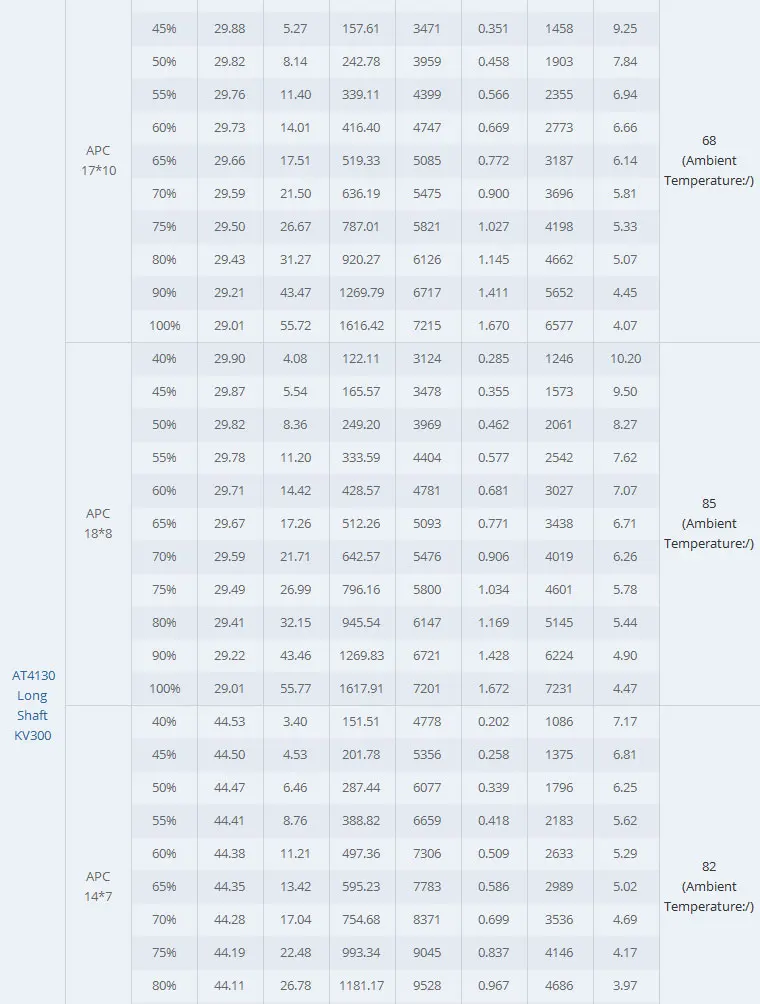760x1004 pixels.
Task: Select the 44.53 voltage cell
Action: click(x=230, y=721)
